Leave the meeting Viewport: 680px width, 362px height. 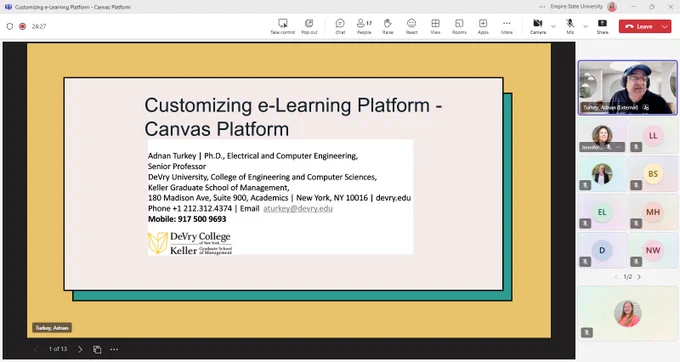pyautogui.click(x=639, y=26)
